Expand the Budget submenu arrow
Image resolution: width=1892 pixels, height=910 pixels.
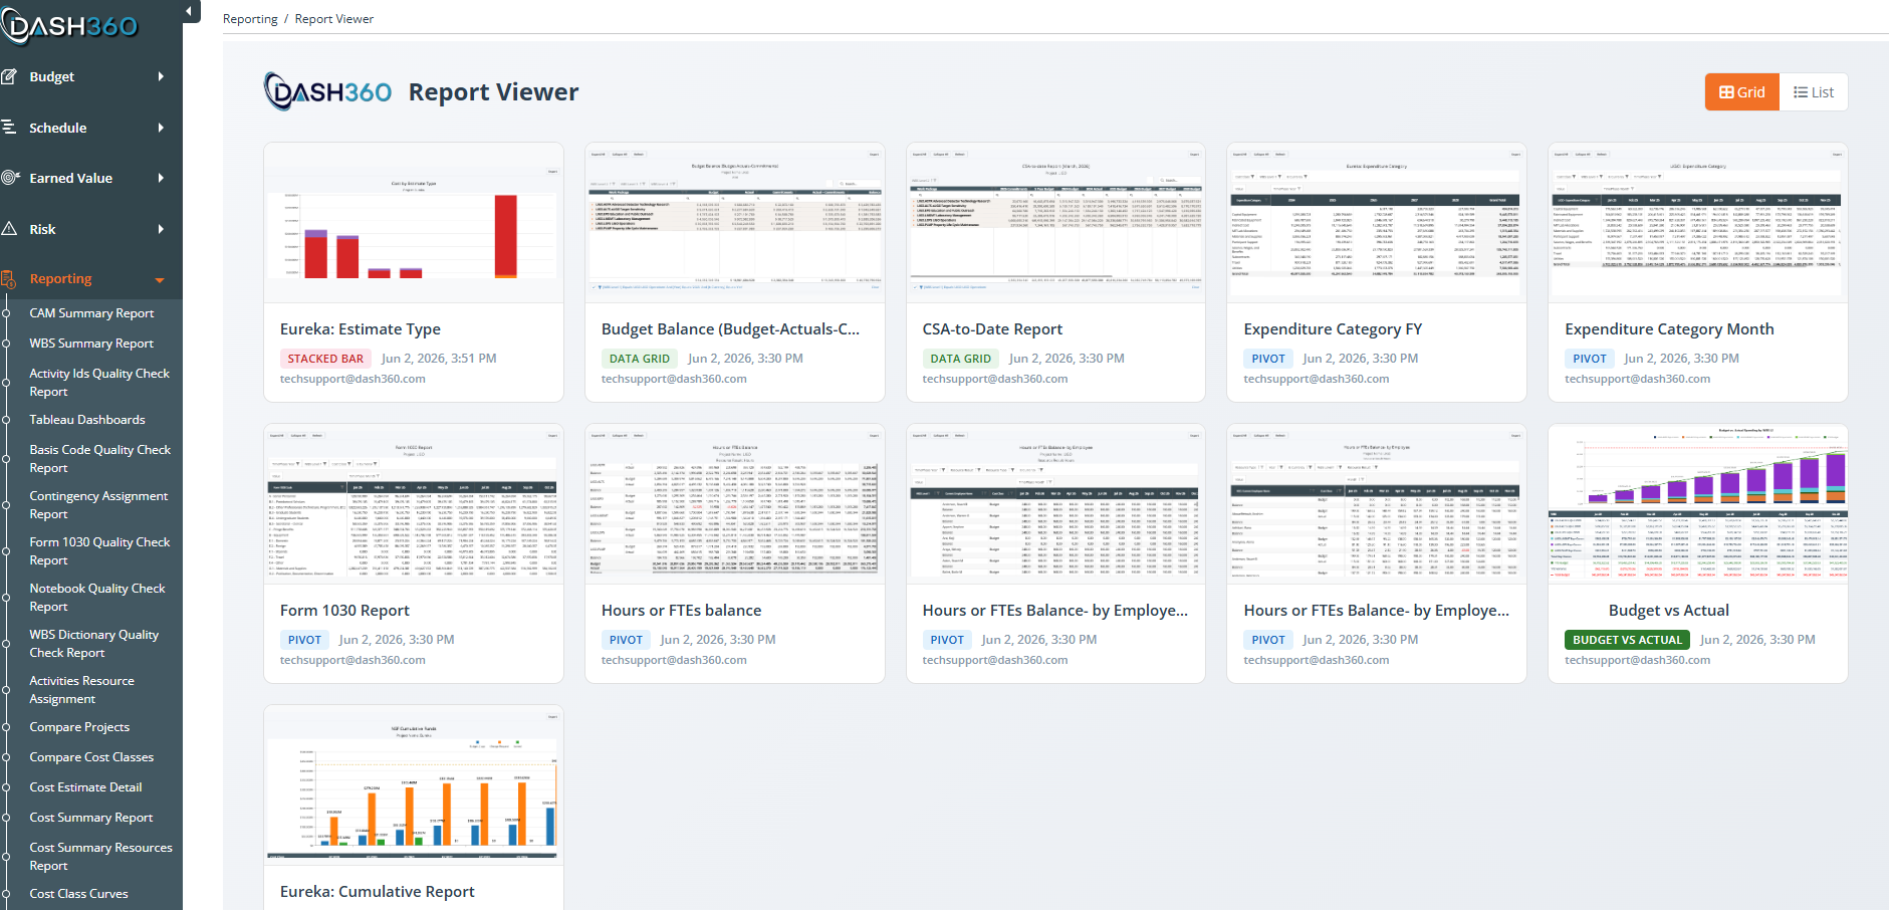[161, 76]
